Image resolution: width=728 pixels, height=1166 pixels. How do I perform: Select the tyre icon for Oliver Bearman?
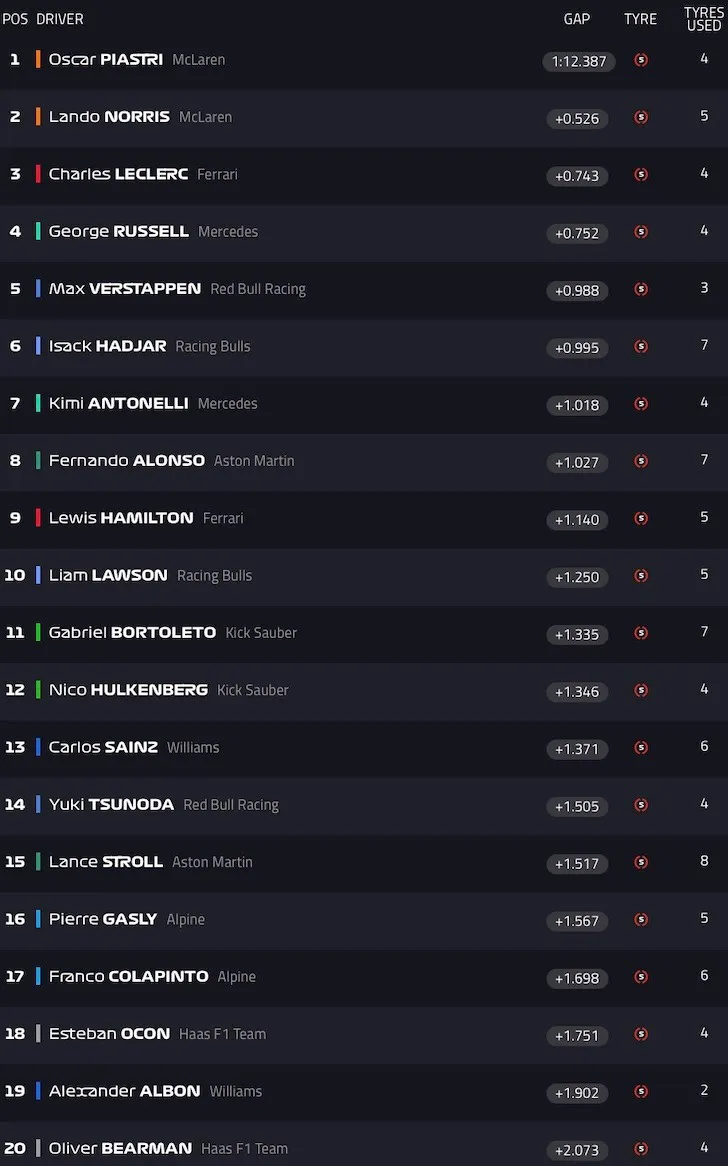tap(641, 1149)
